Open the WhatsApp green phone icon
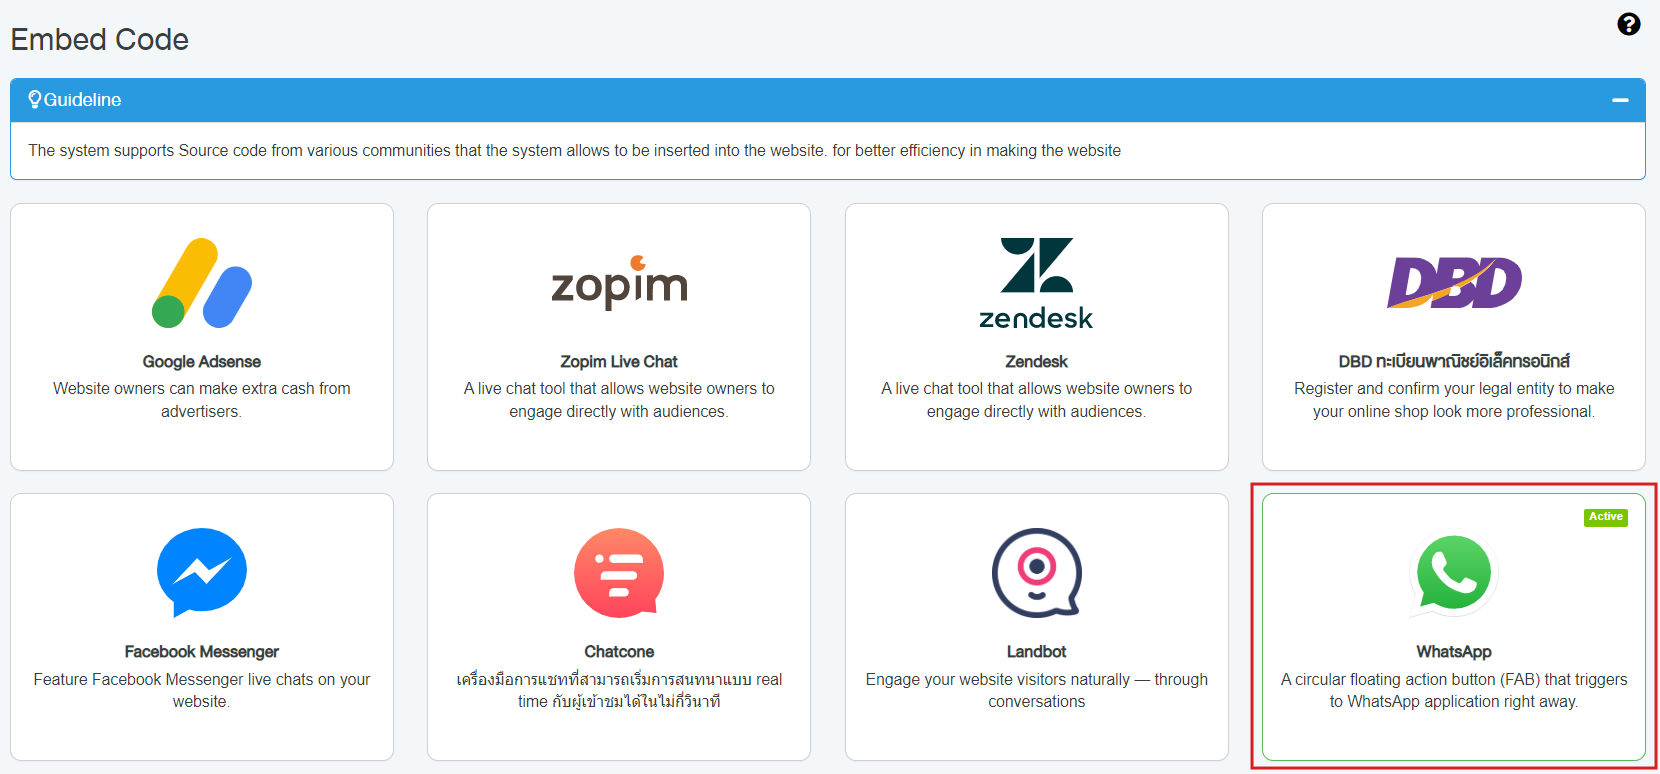 (x=1454, y=572)
